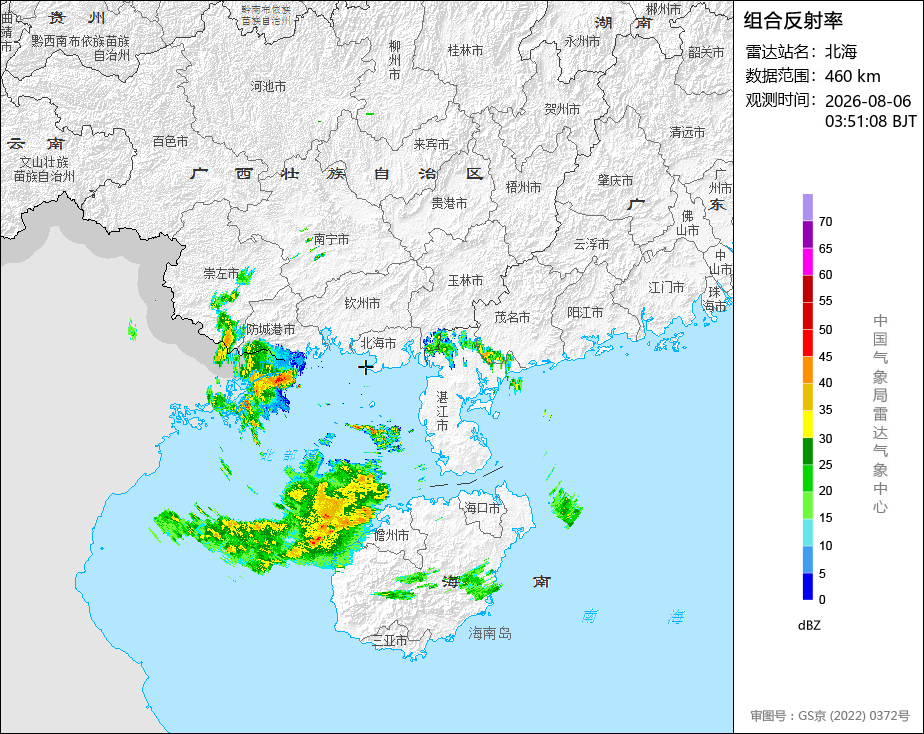Click the 三亚市 city label
Image resolution: width=924 pixels, height=734 pixels.
390,640
